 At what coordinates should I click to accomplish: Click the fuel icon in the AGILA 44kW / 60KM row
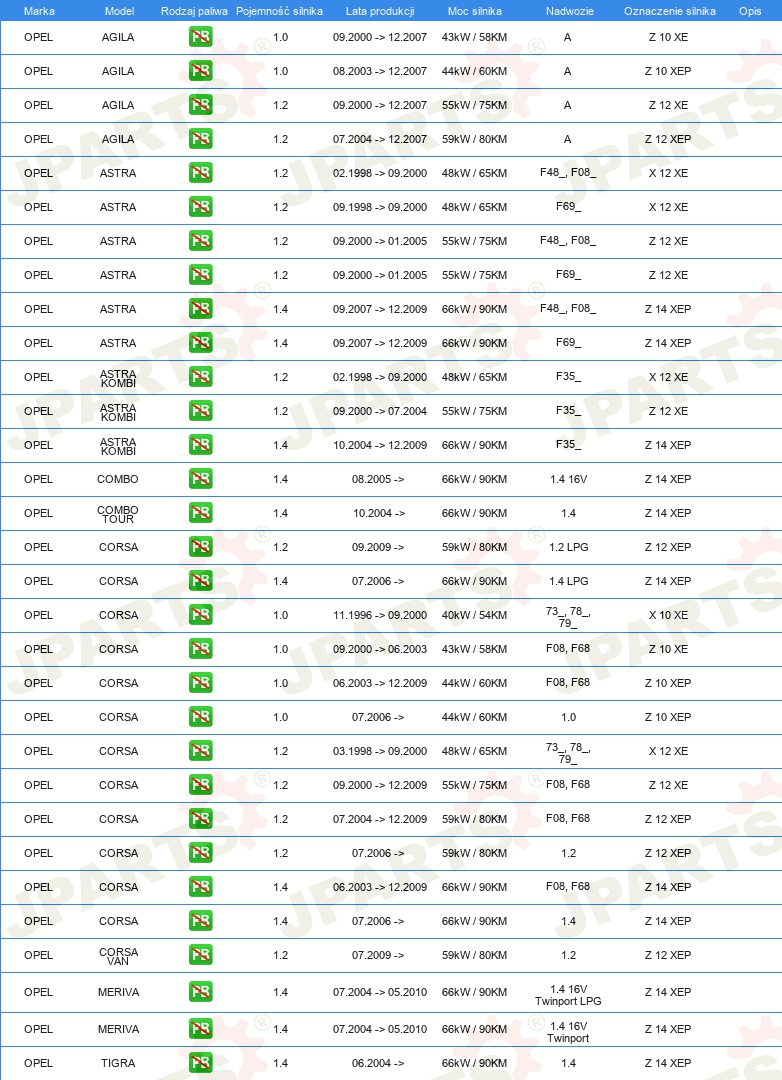(200, 70)
